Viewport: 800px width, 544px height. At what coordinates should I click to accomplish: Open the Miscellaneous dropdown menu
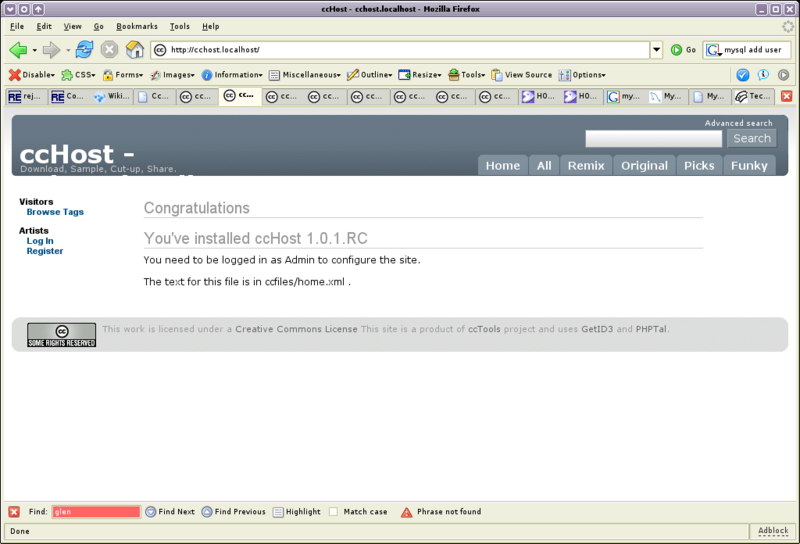[305, 75]
